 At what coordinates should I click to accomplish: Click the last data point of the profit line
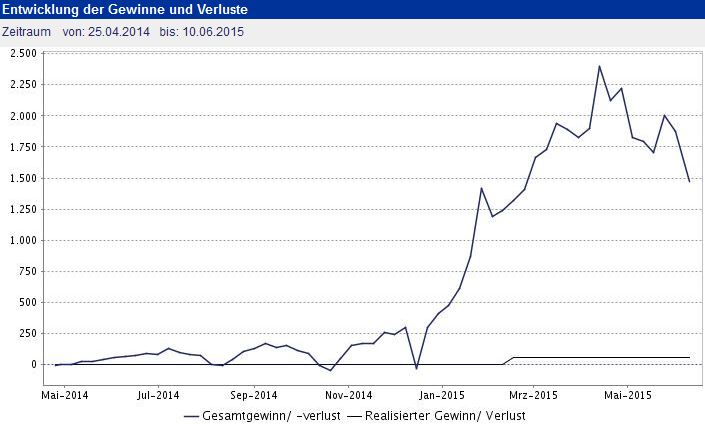[689, 181]
